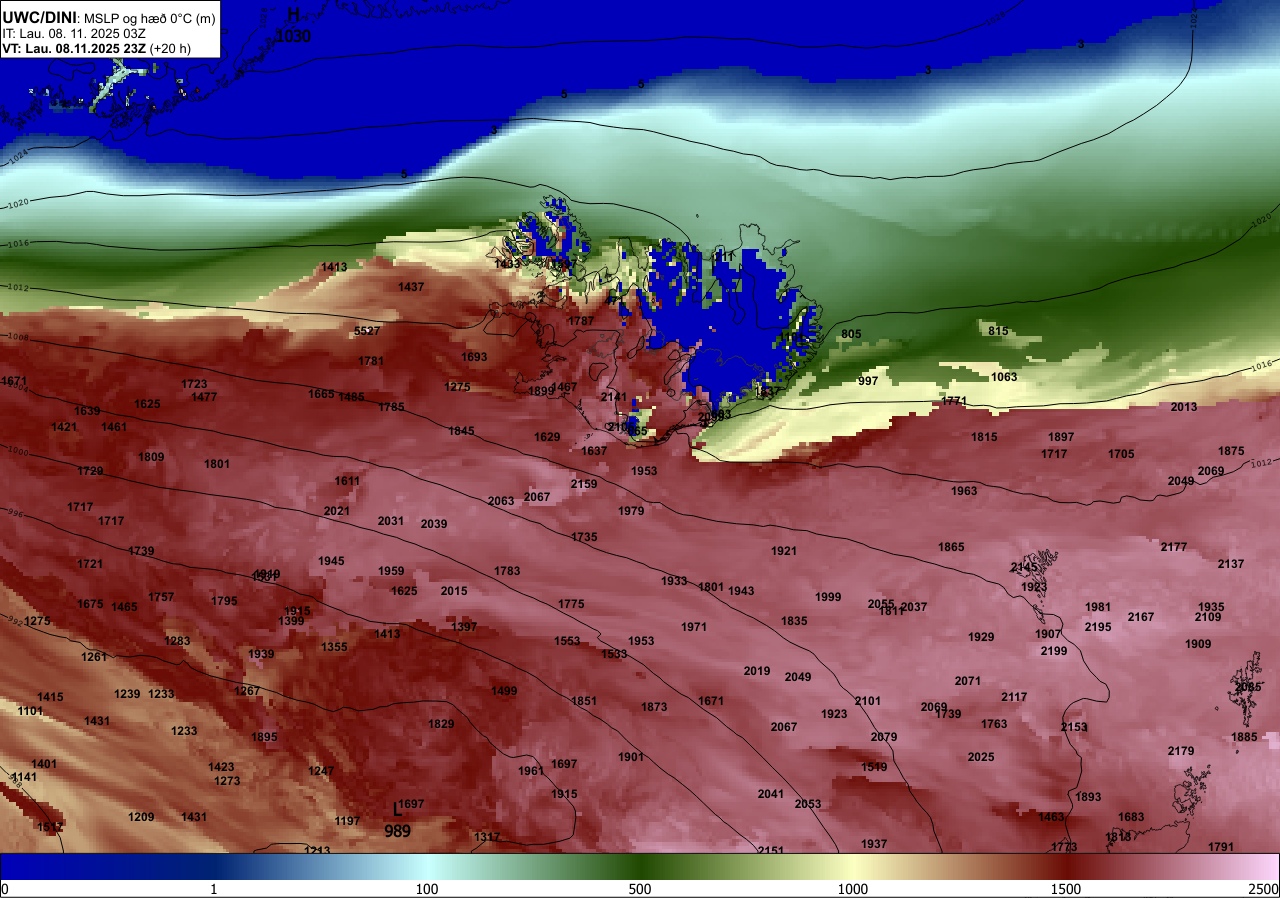The height and width of the screenshot is (898, 1280).
Task: Click the height value 1063
Action: pos(1004,377)
